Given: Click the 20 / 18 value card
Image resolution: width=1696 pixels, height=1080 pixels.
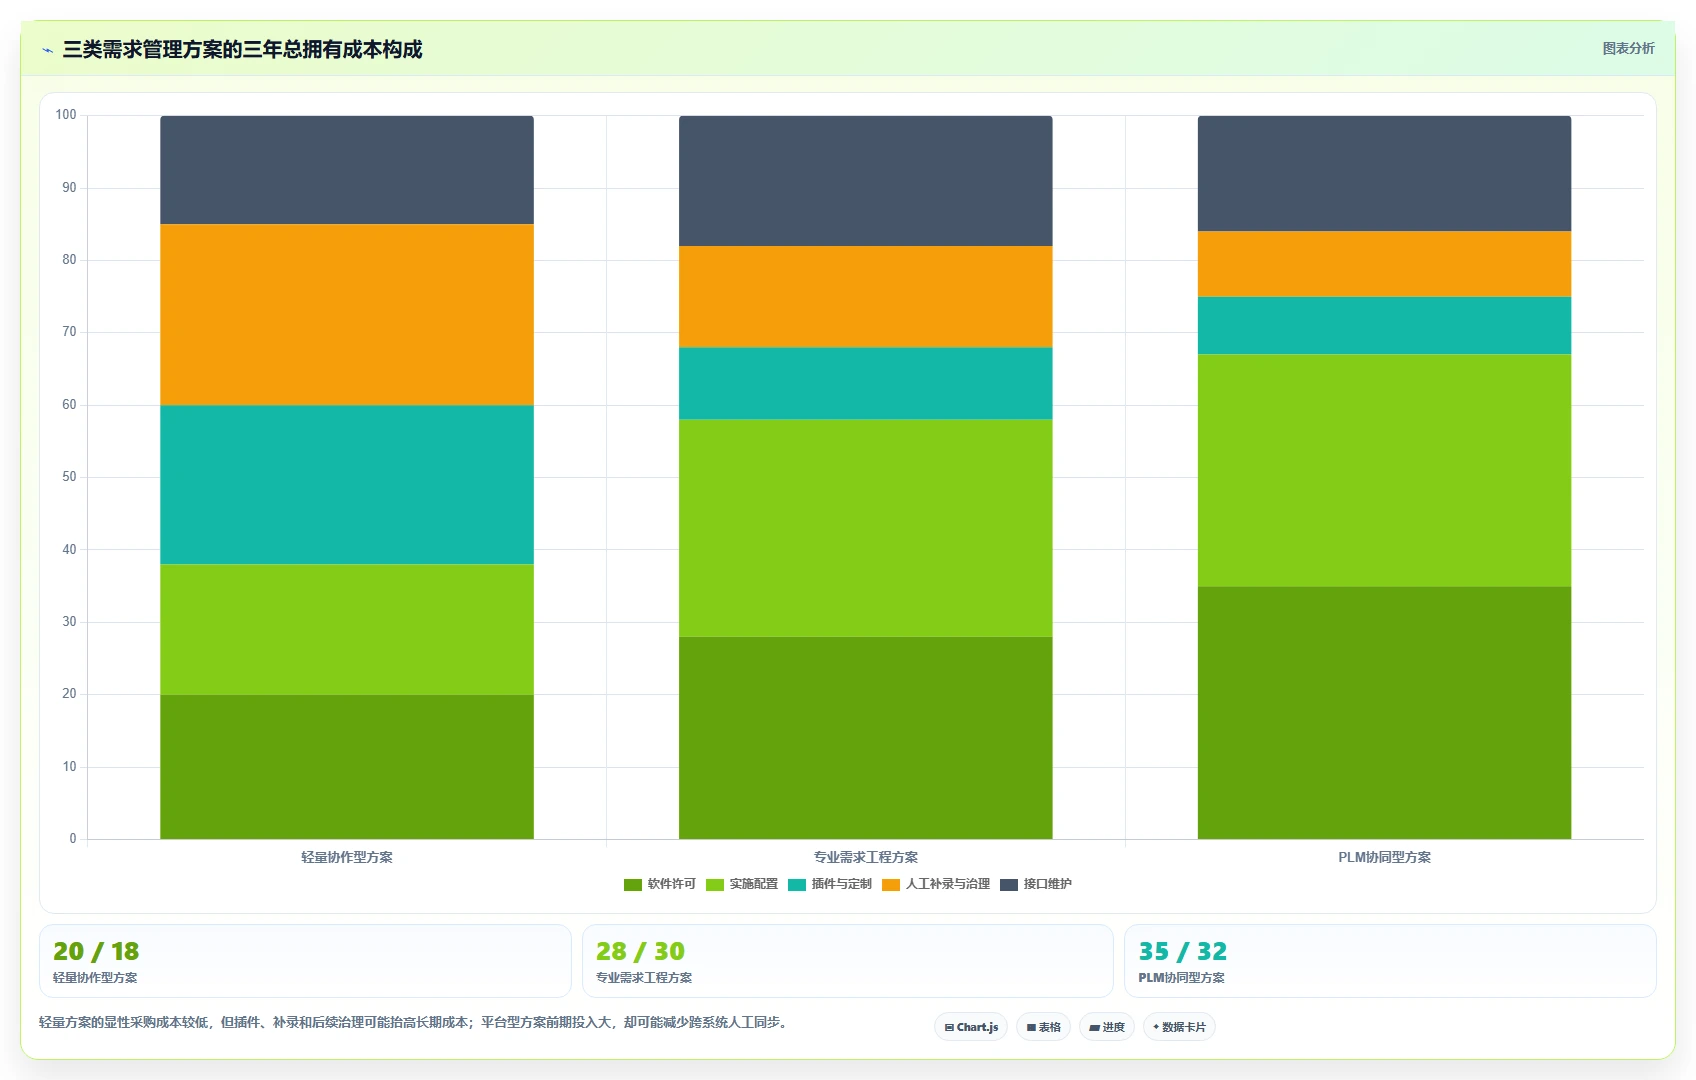Looking at the screenshot, I should tap(305, 961).
